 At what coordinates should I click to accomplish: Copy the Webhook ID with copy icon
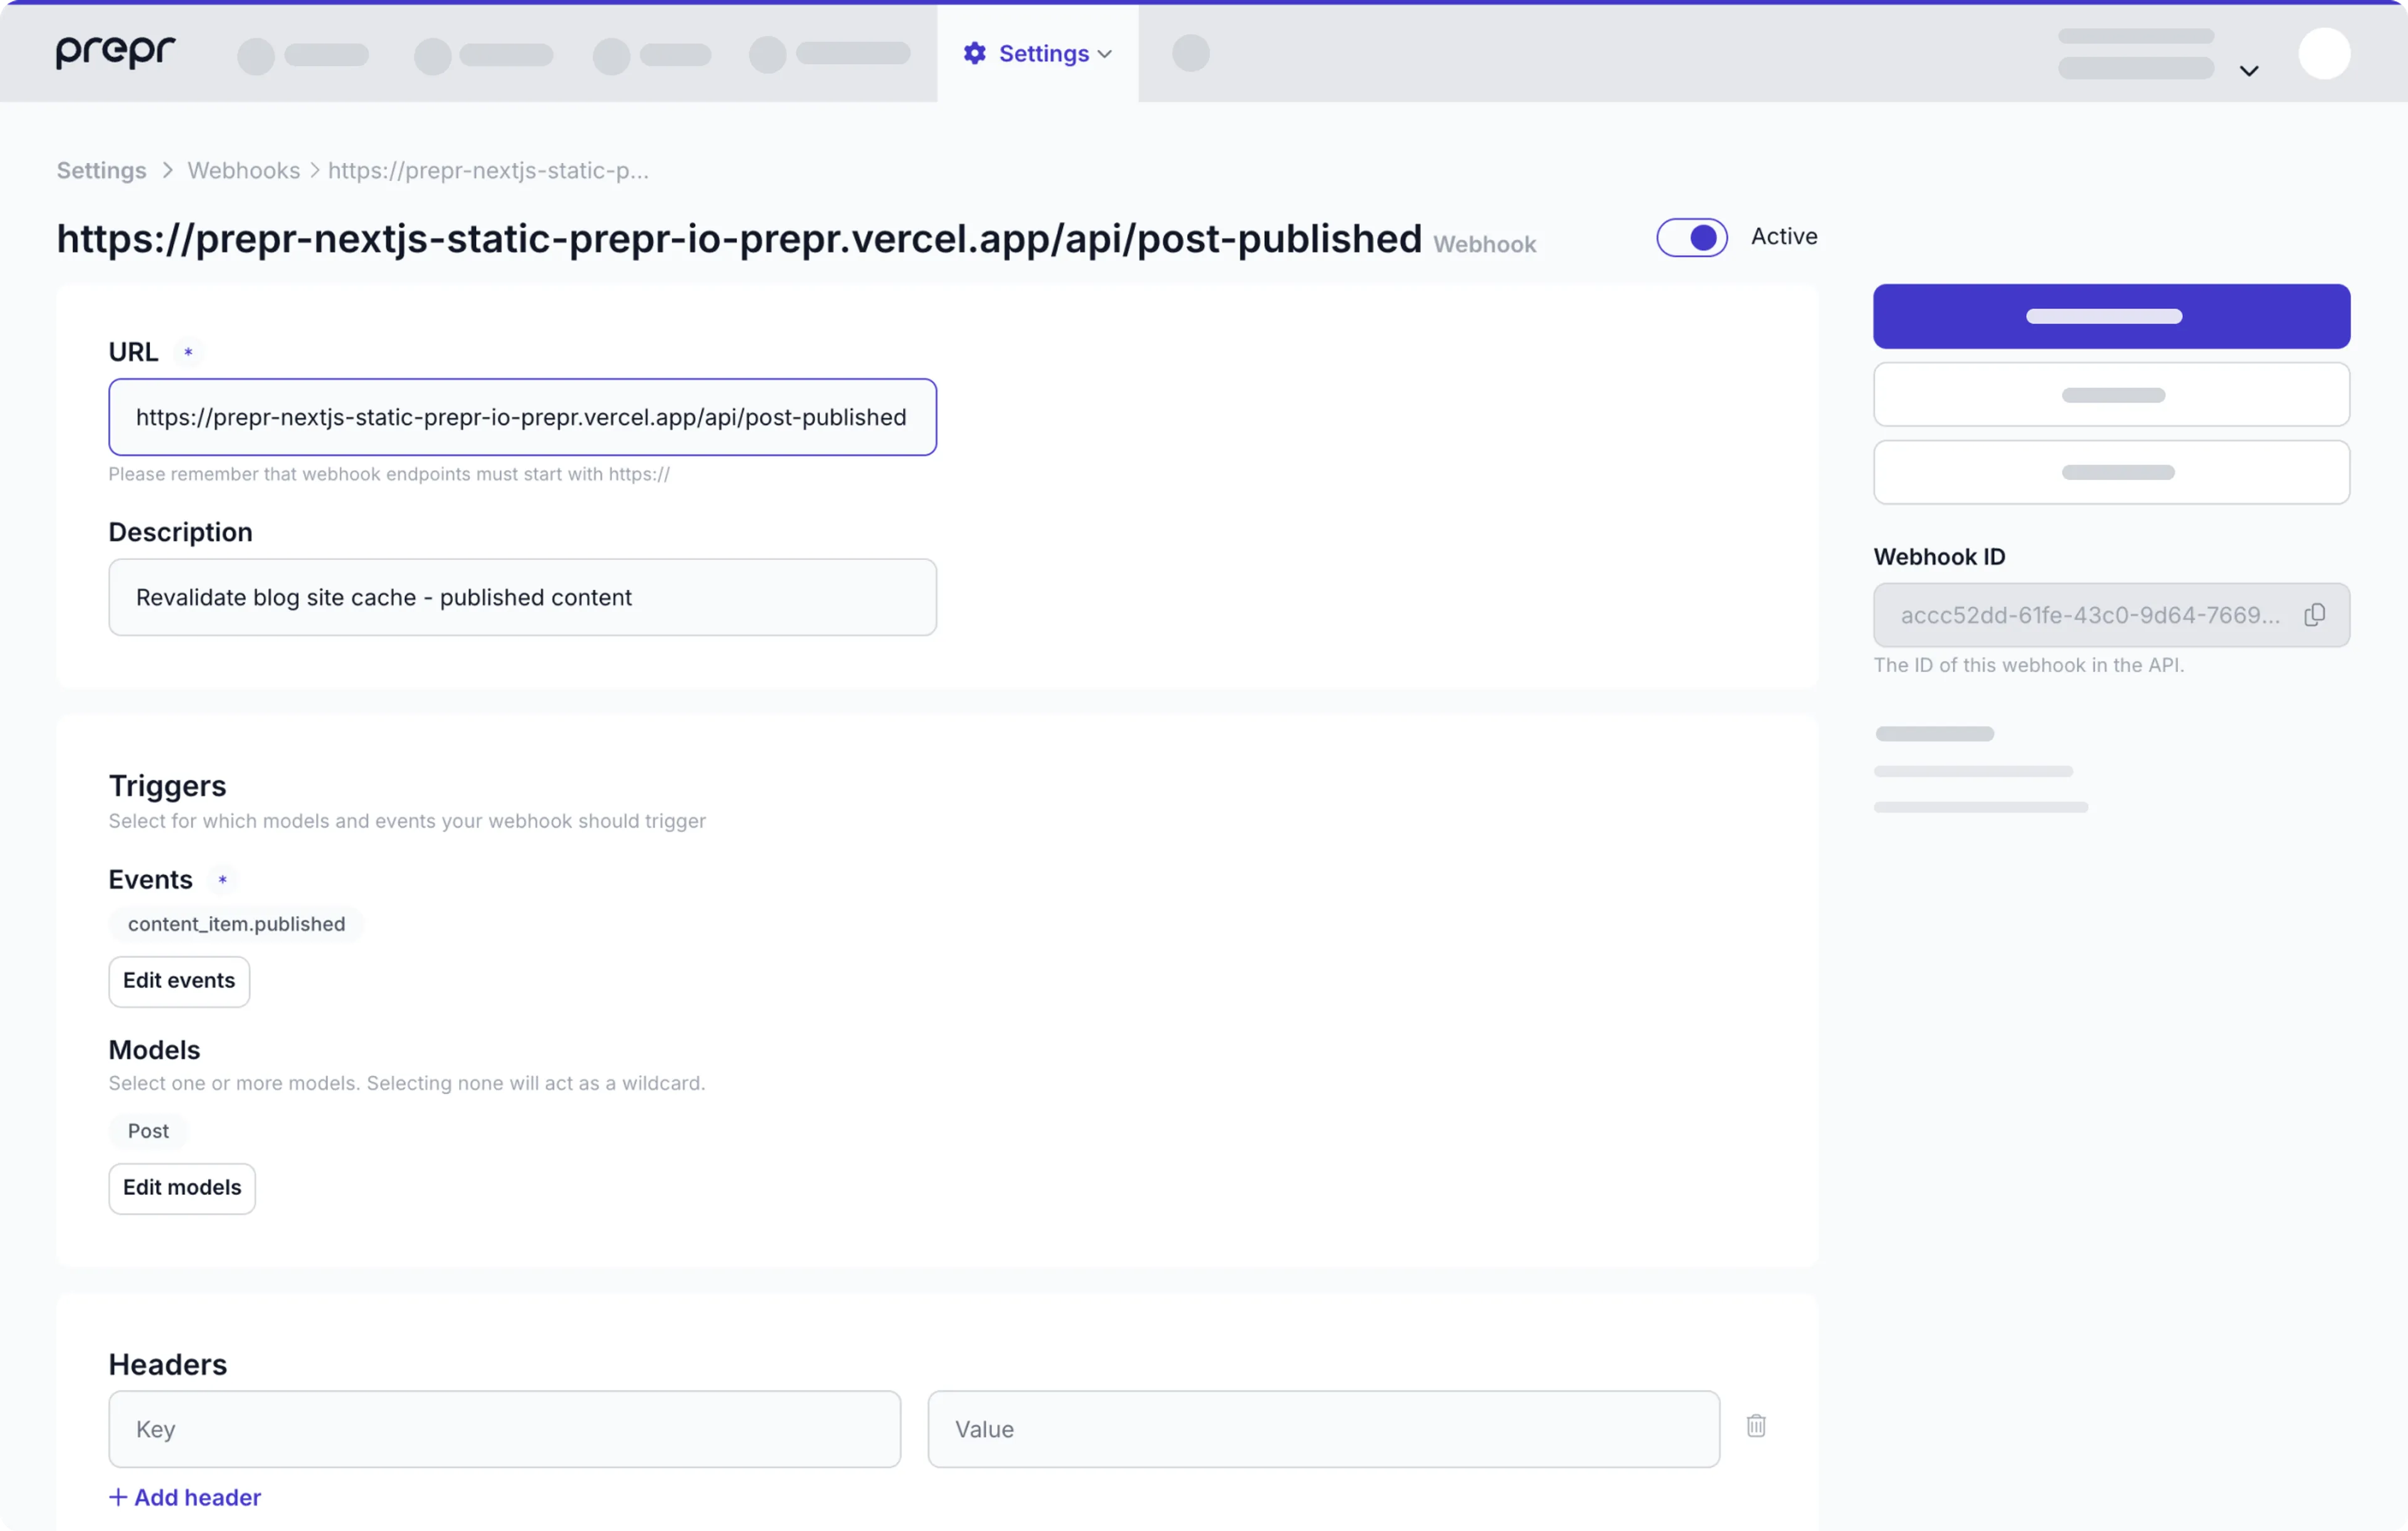tap(2314, 615)
